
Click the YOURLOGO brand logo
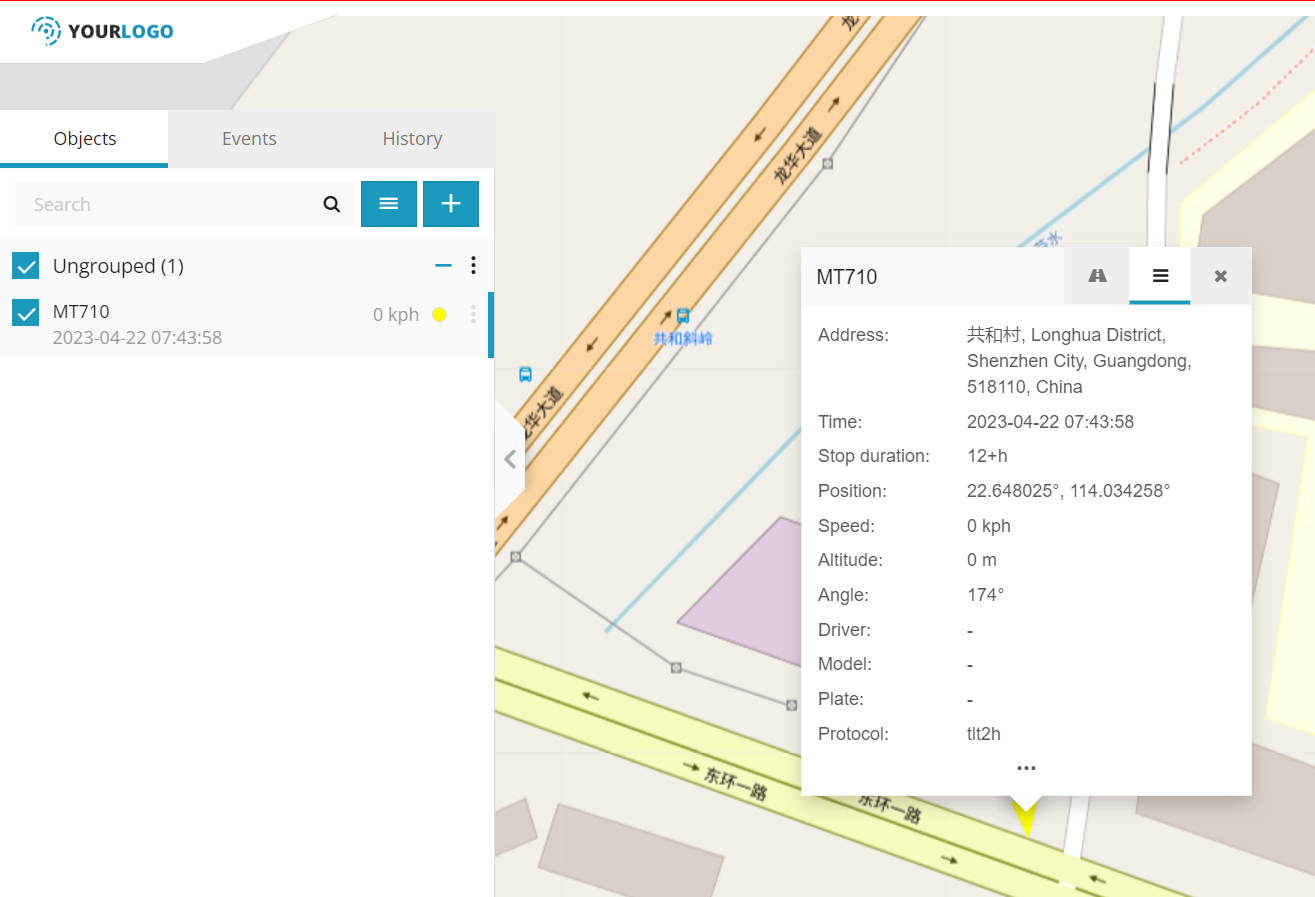click(x=102, y=31)
